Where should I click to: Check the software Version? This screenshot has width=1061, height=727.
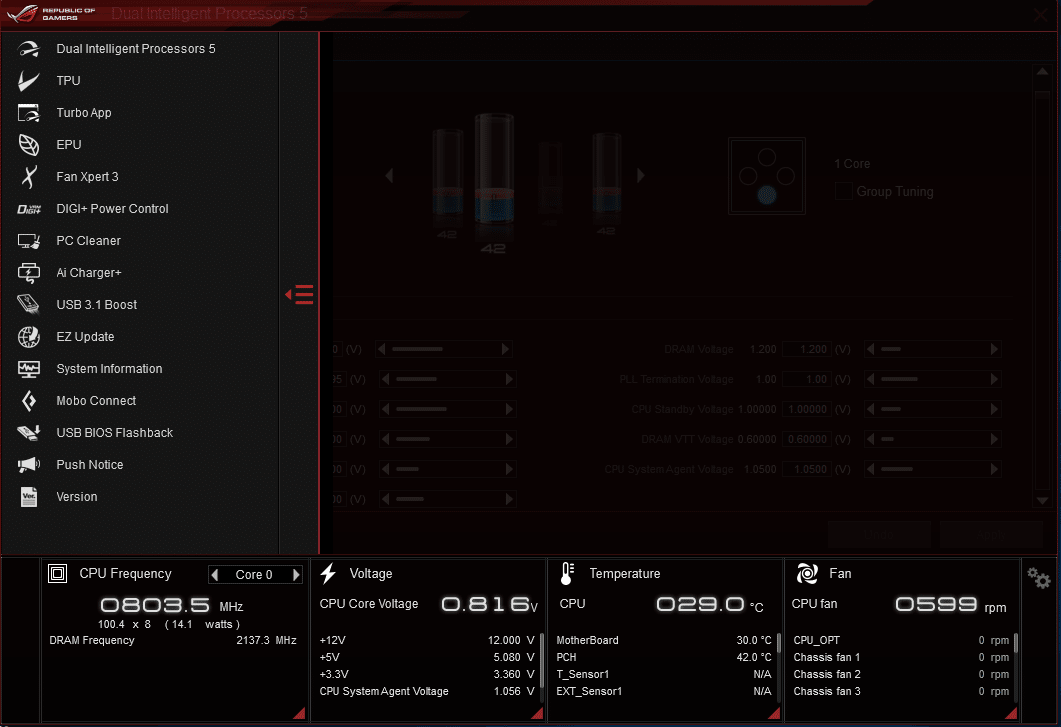(76, 496)
